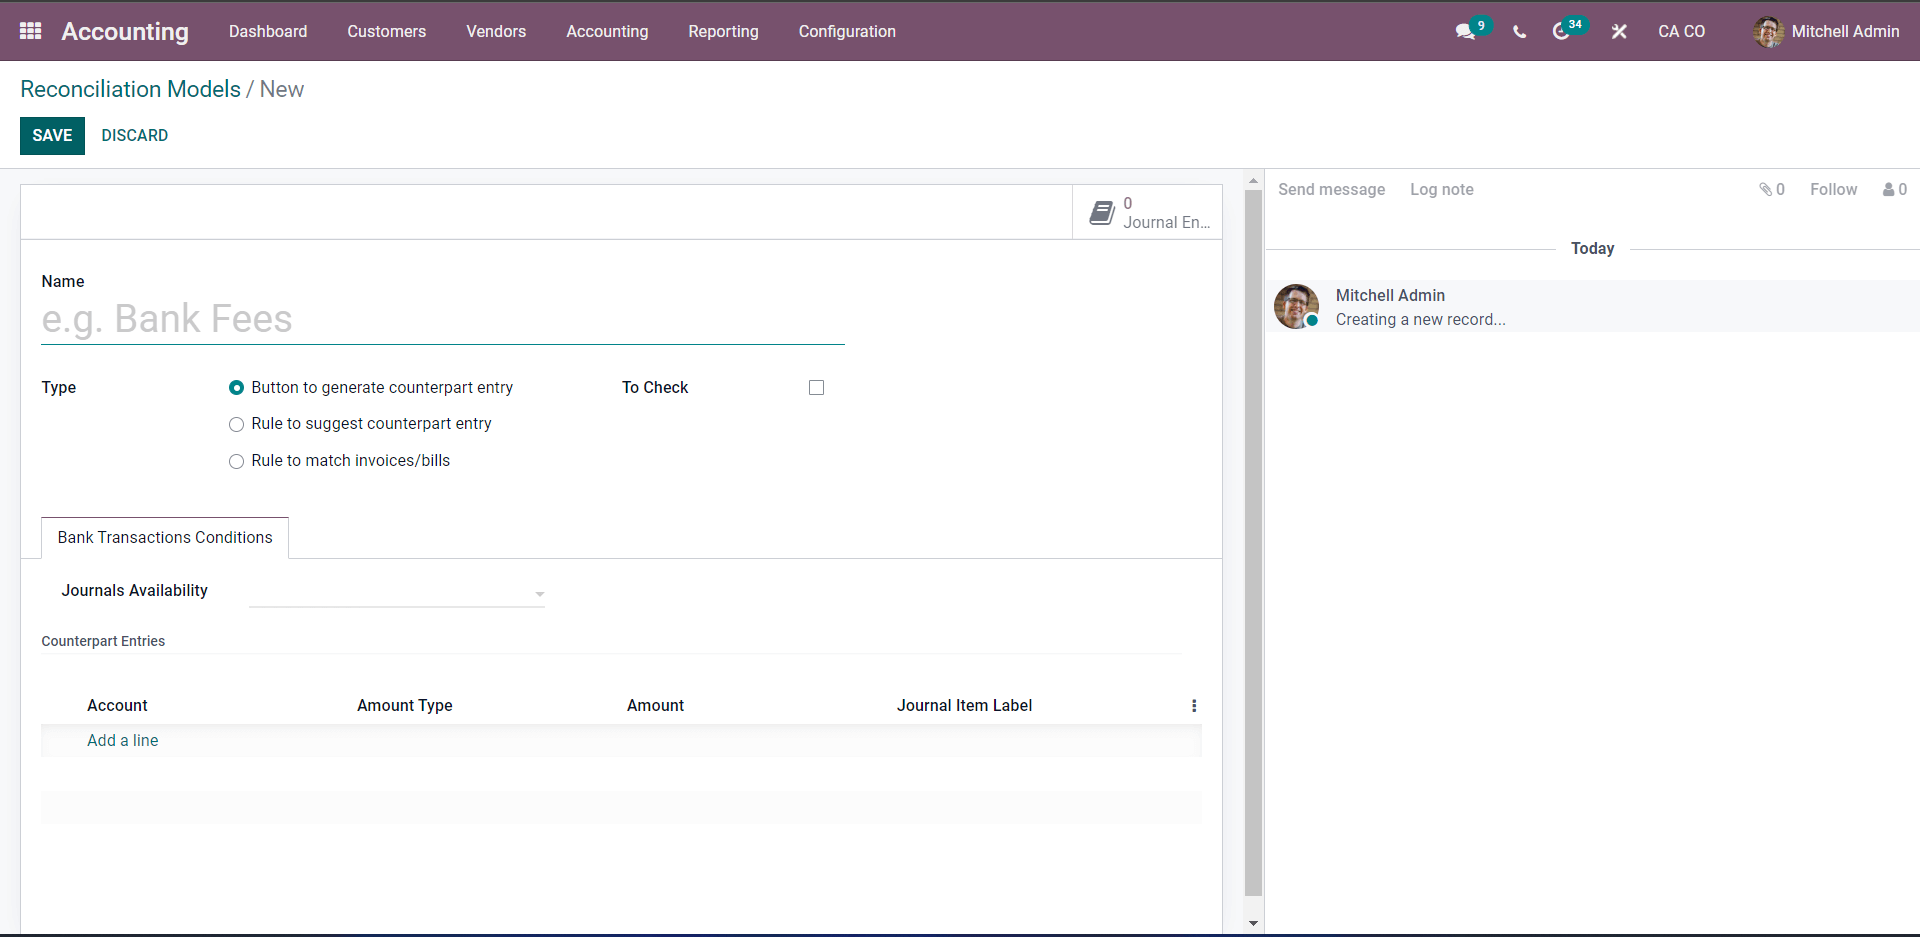Open the Reporting menu
Image resolution: width=1920 pixels, height=937 pixels.
coord(723,32)
